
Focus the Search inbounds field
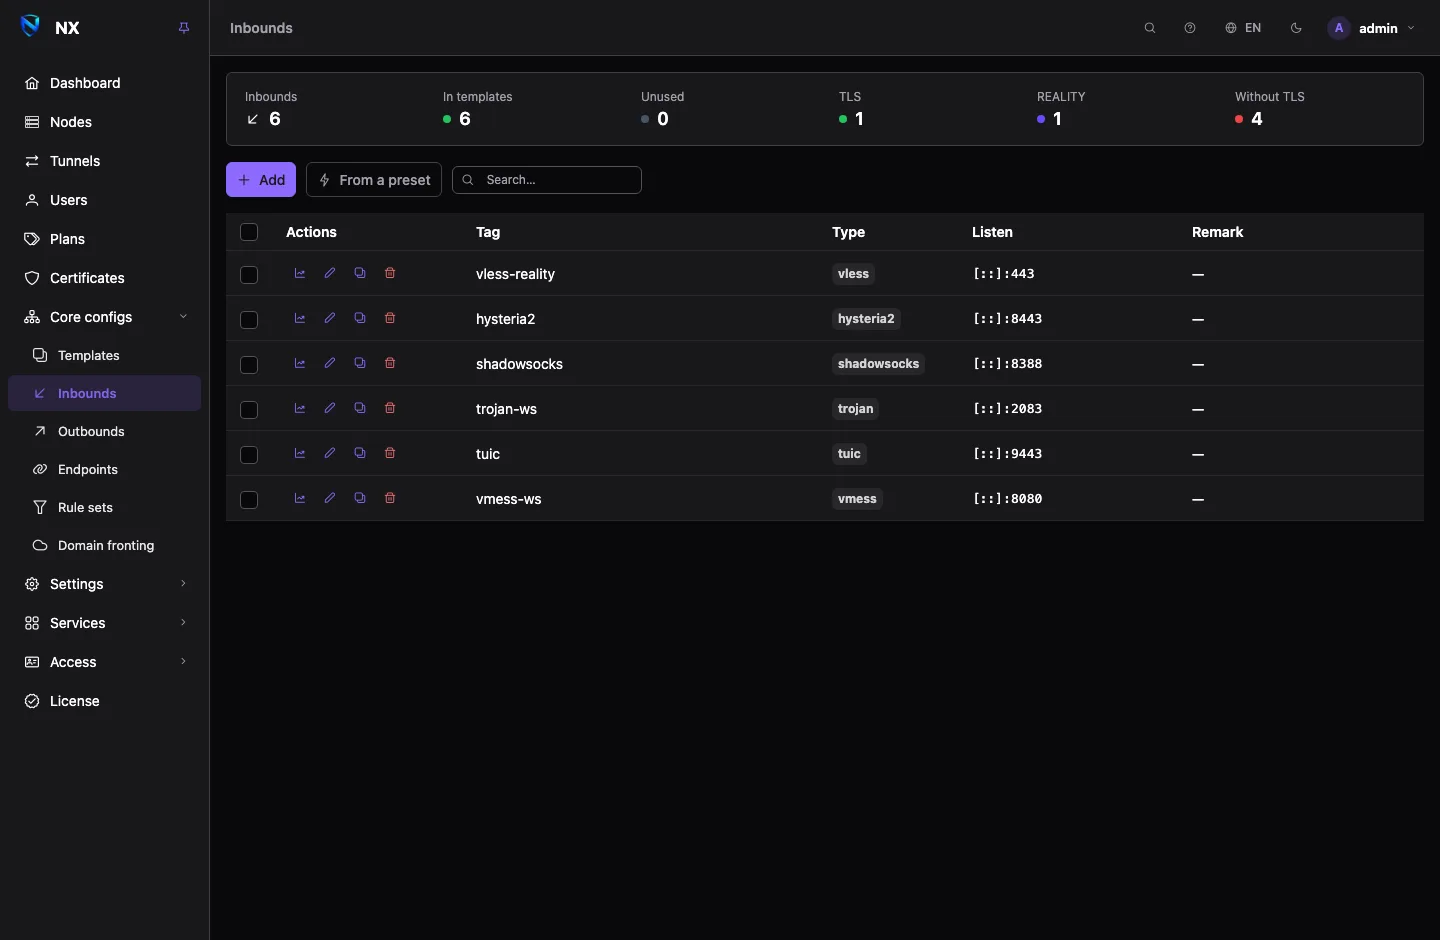click(547, 180)
